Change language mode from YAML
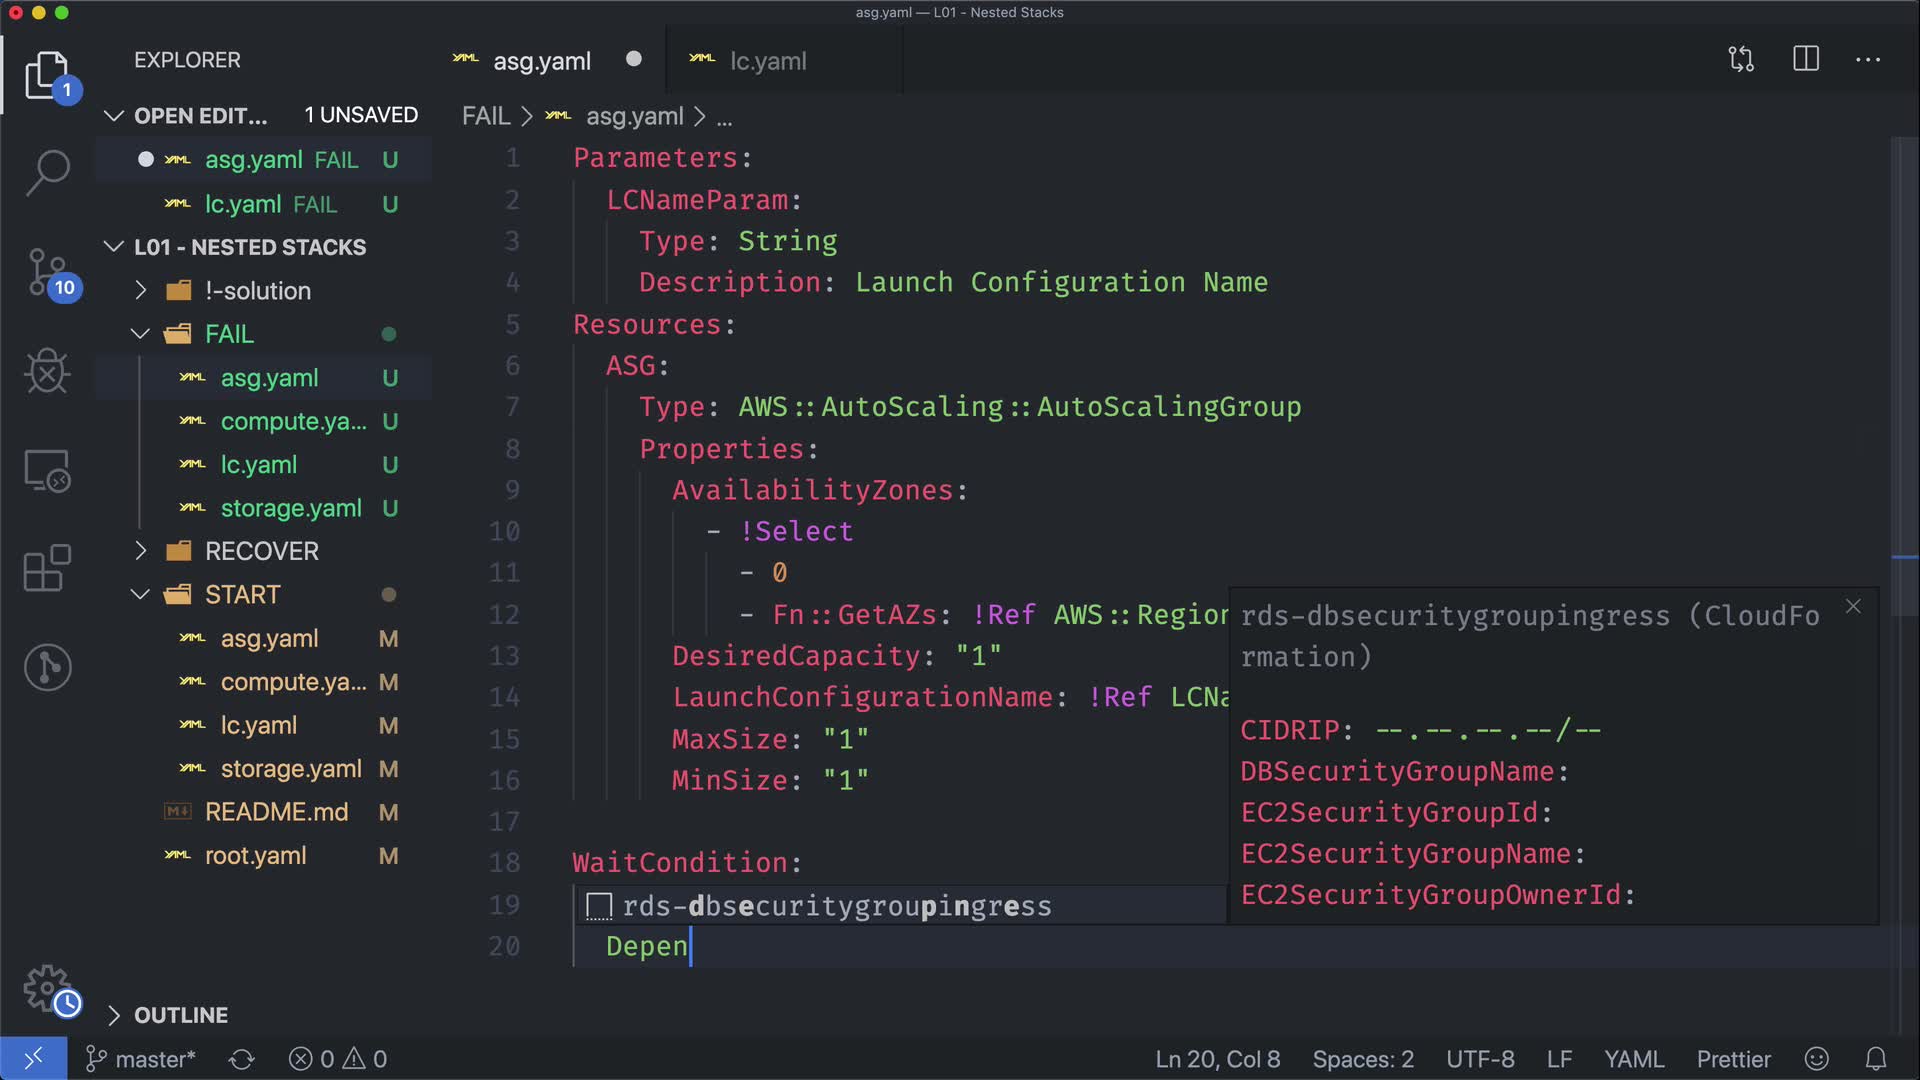 [x=1634, y=1059]
